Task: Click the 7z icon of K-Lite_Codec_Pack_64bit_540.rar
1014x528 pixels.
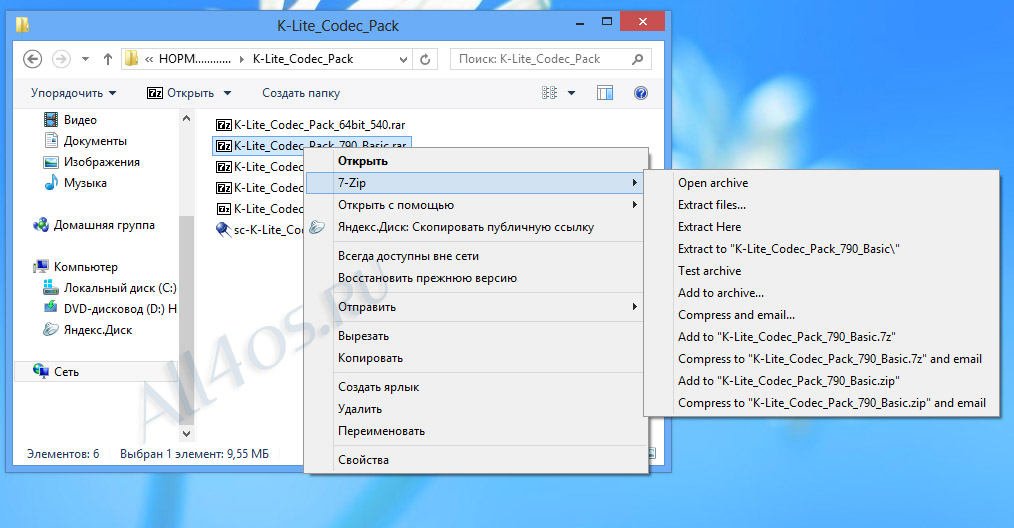Action: pos(224,125)
